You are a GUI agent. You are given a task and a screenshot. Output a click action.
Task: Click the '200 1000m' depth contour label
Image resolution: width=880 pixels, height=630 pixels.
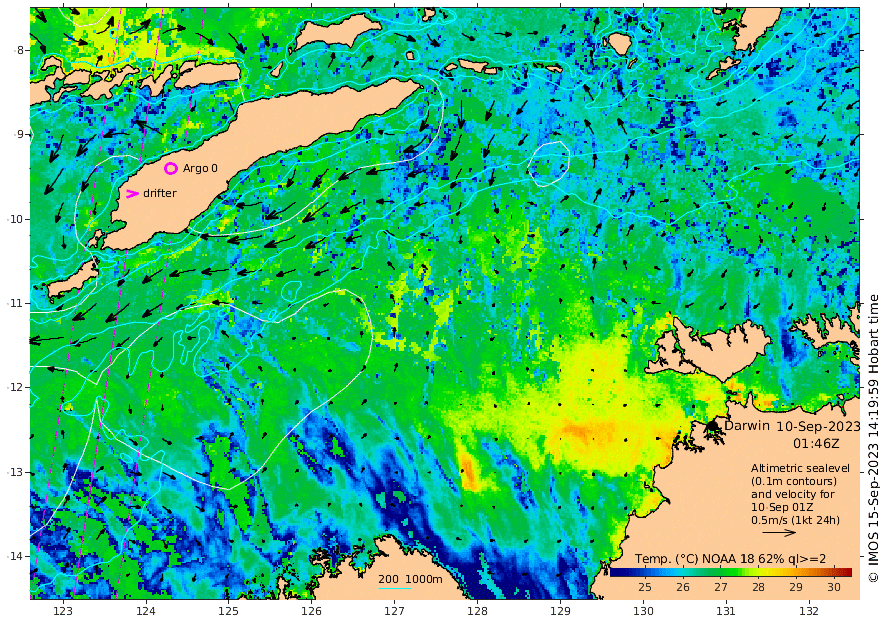410,579
